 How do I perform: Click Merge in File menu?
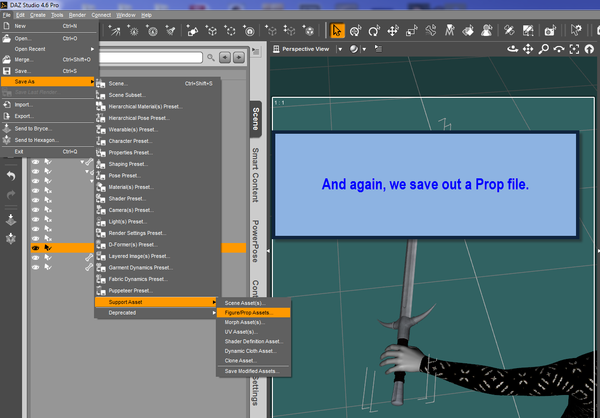click(x=48, y=60)
